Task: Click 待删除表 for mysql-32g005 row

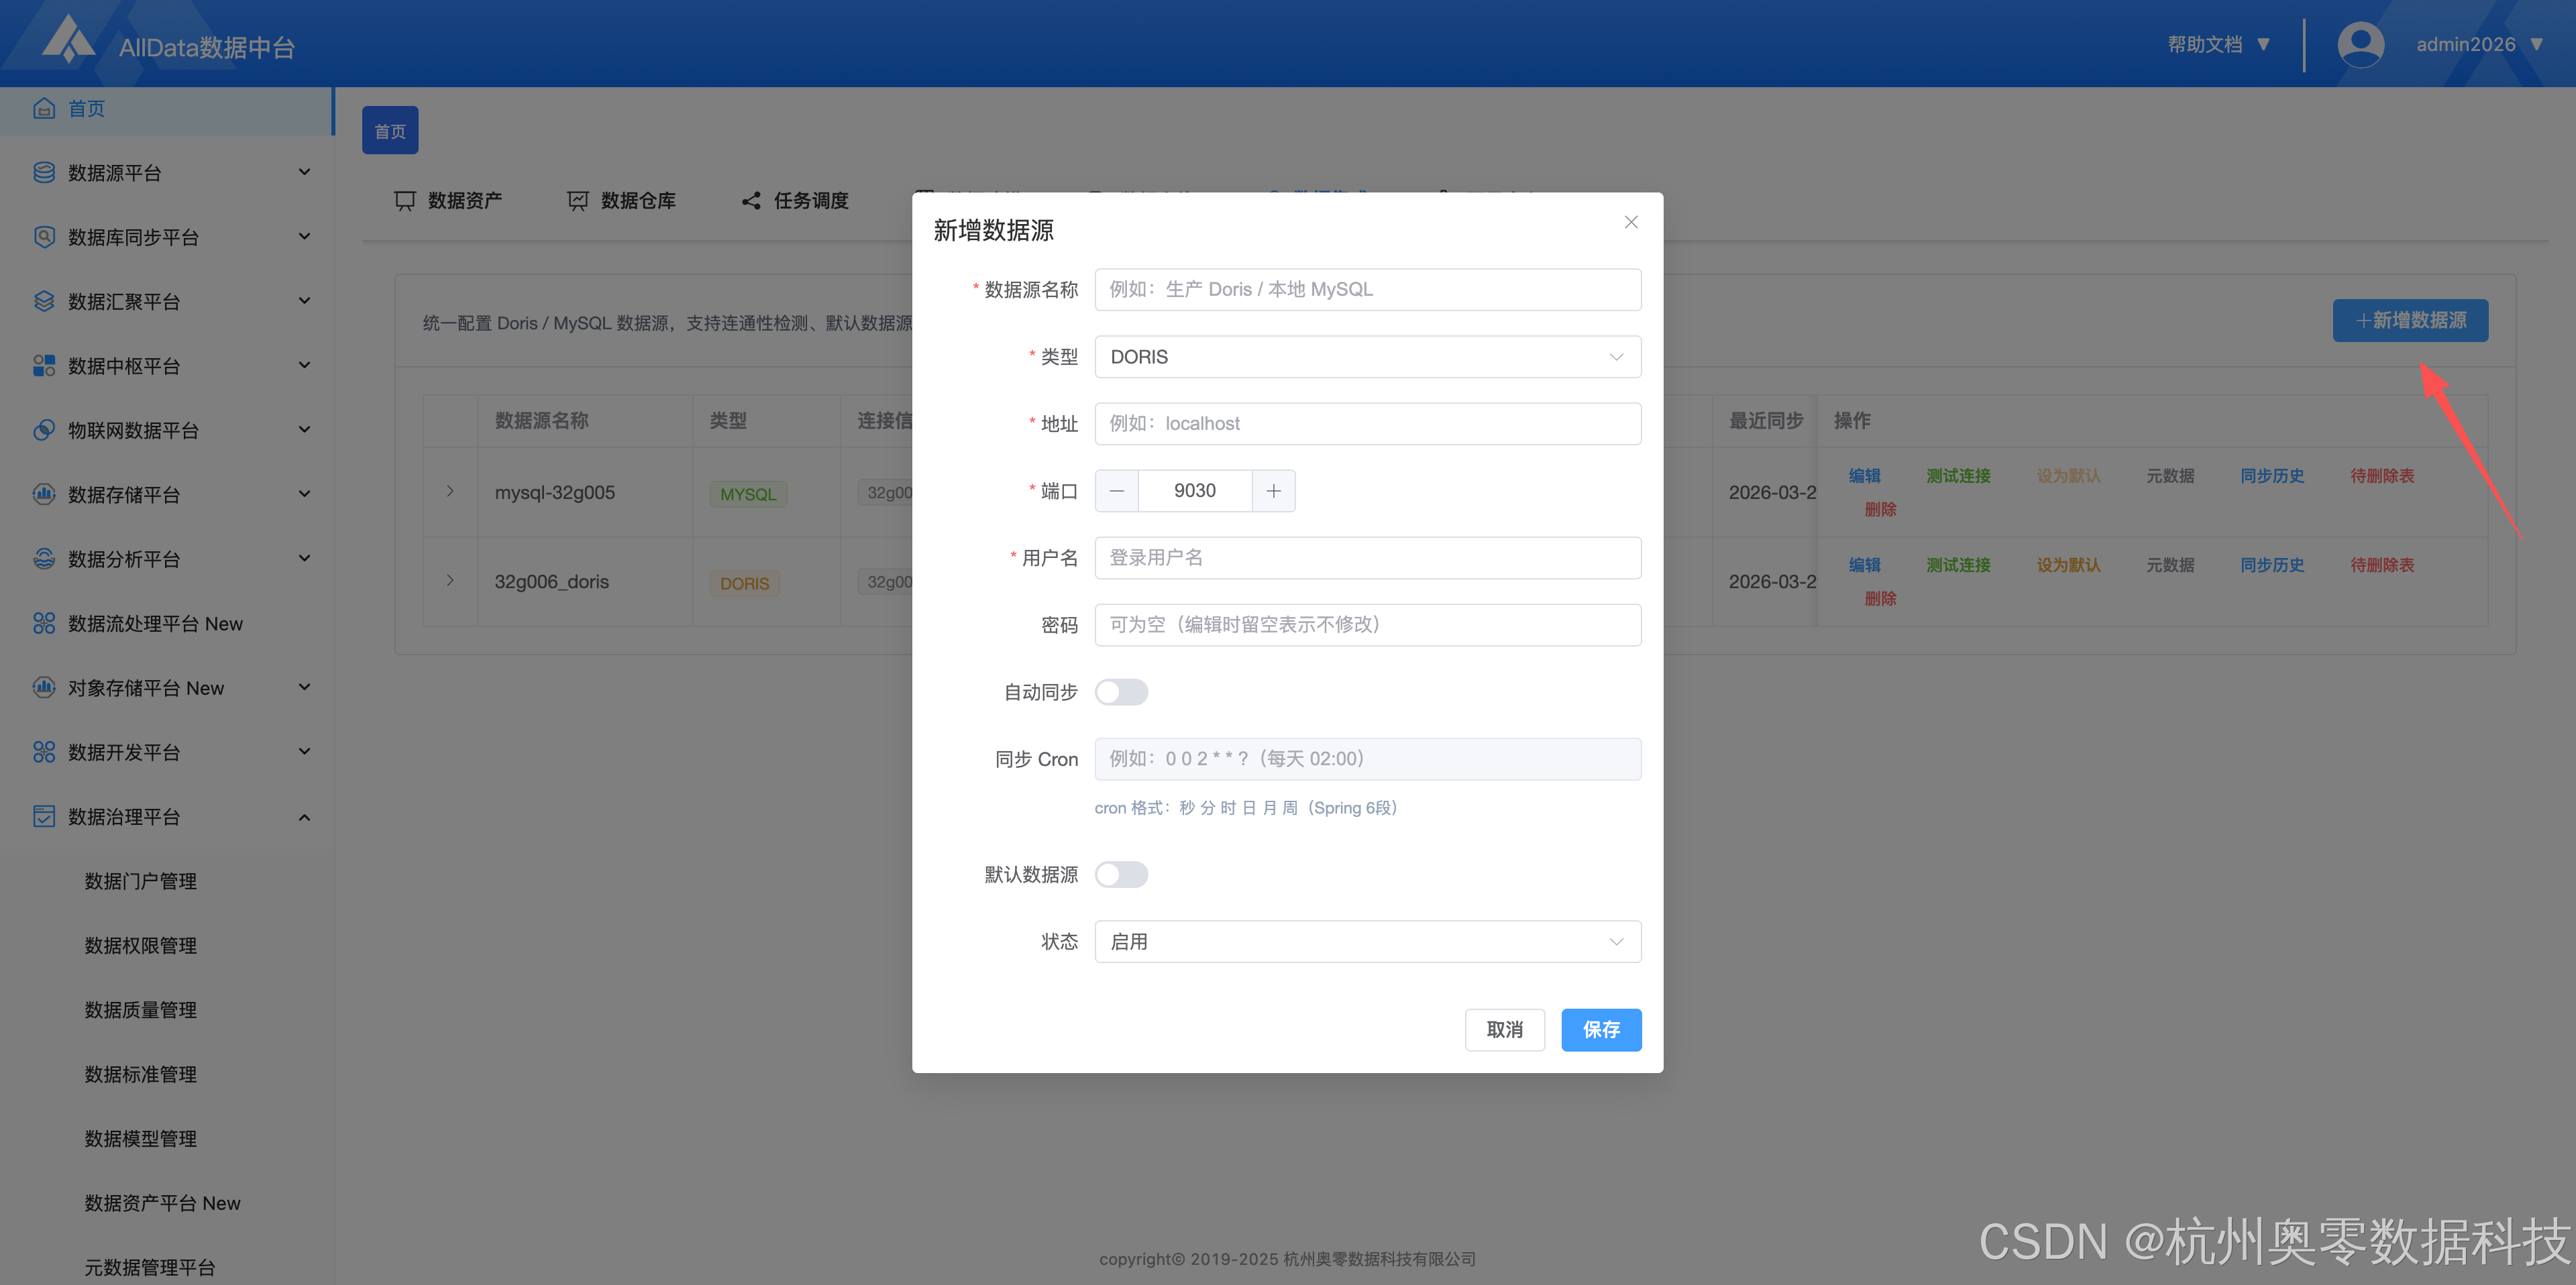Action: pyautogui.click(x=2382, y=476)
